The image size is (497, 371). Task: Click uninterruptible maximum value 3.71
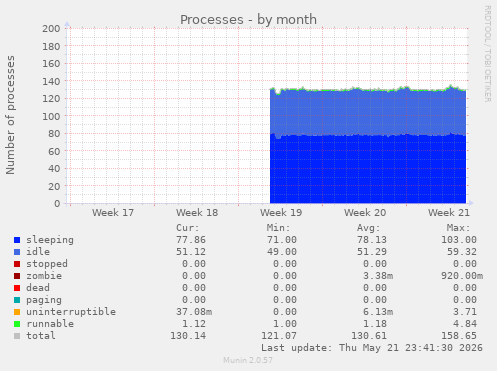[x=465, y=312]
